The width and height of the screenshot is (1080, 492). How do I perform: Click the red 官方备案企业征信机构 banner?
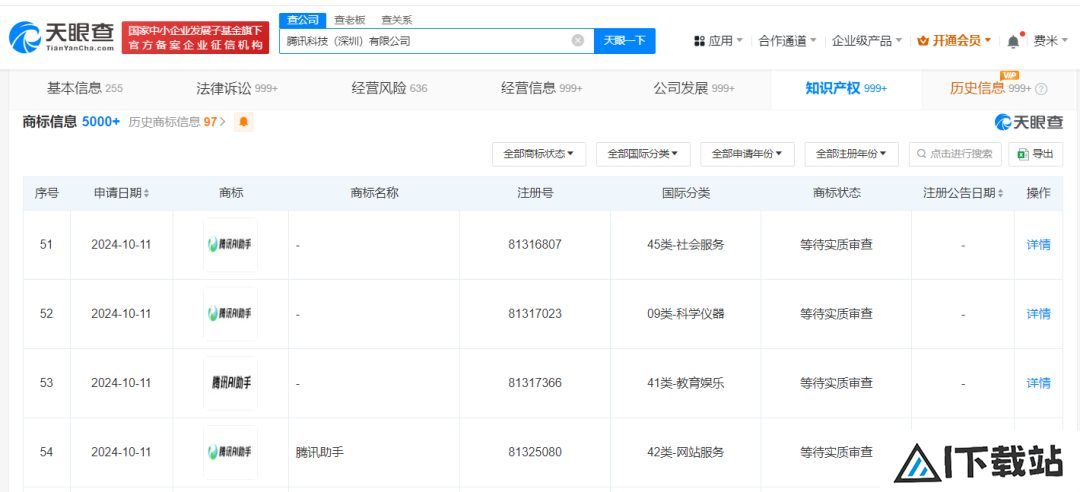click(196, 37)
